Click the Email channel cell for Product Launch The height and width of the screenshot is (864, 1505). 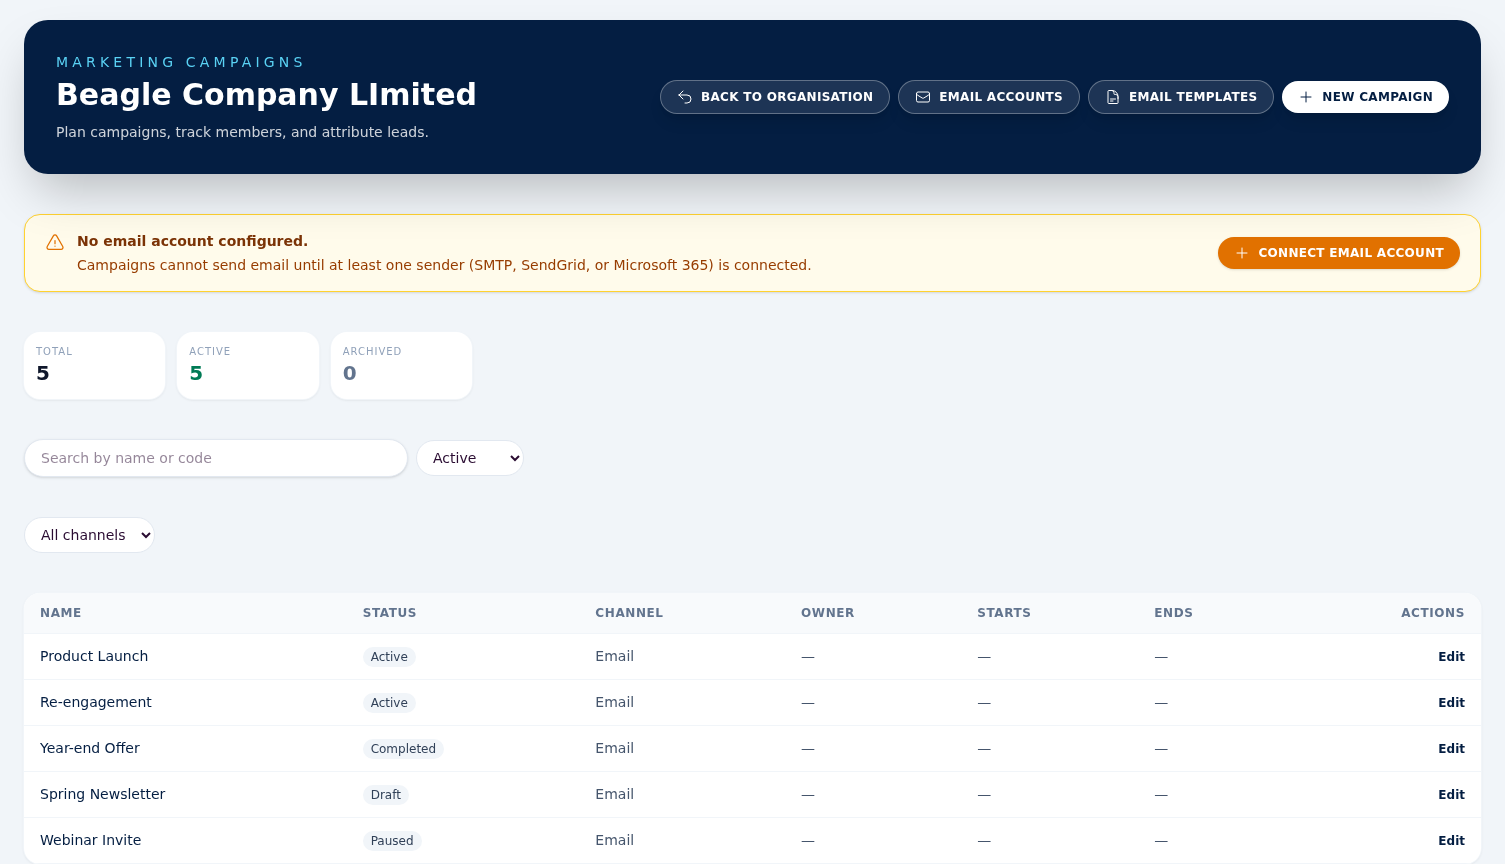pyautogui.click(x=614, y=656)
